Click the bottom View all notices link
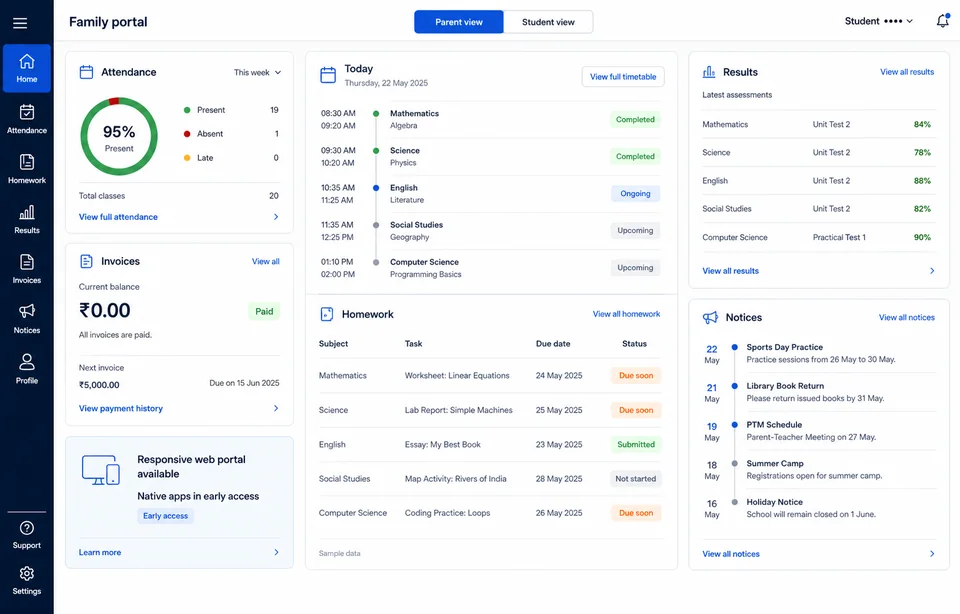 pyautogui.click(x=731, y=553)
